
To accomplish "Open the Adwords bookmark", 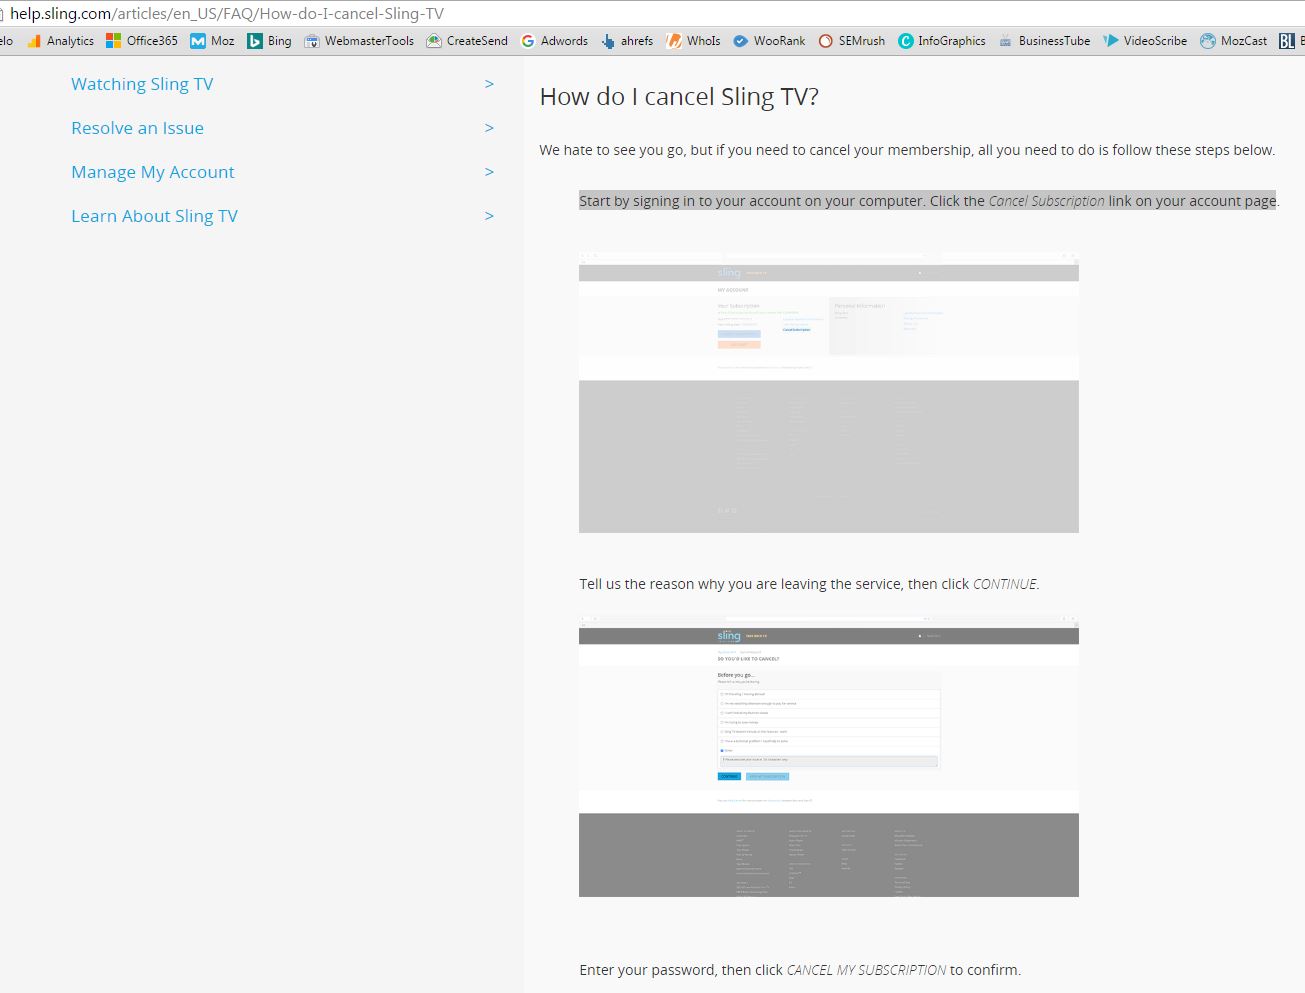I will click(x=554, y=41).
